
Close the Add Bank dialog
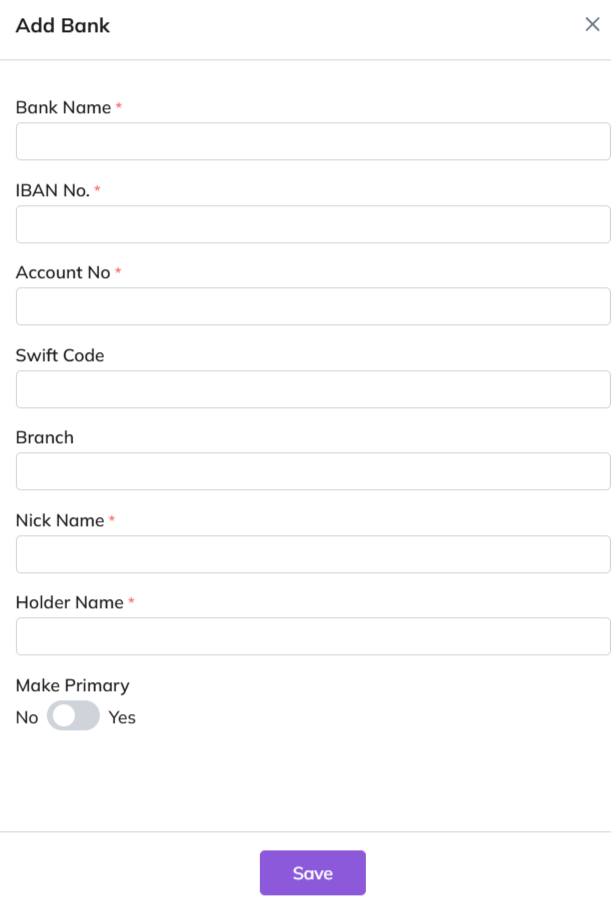tap(592, 25)
